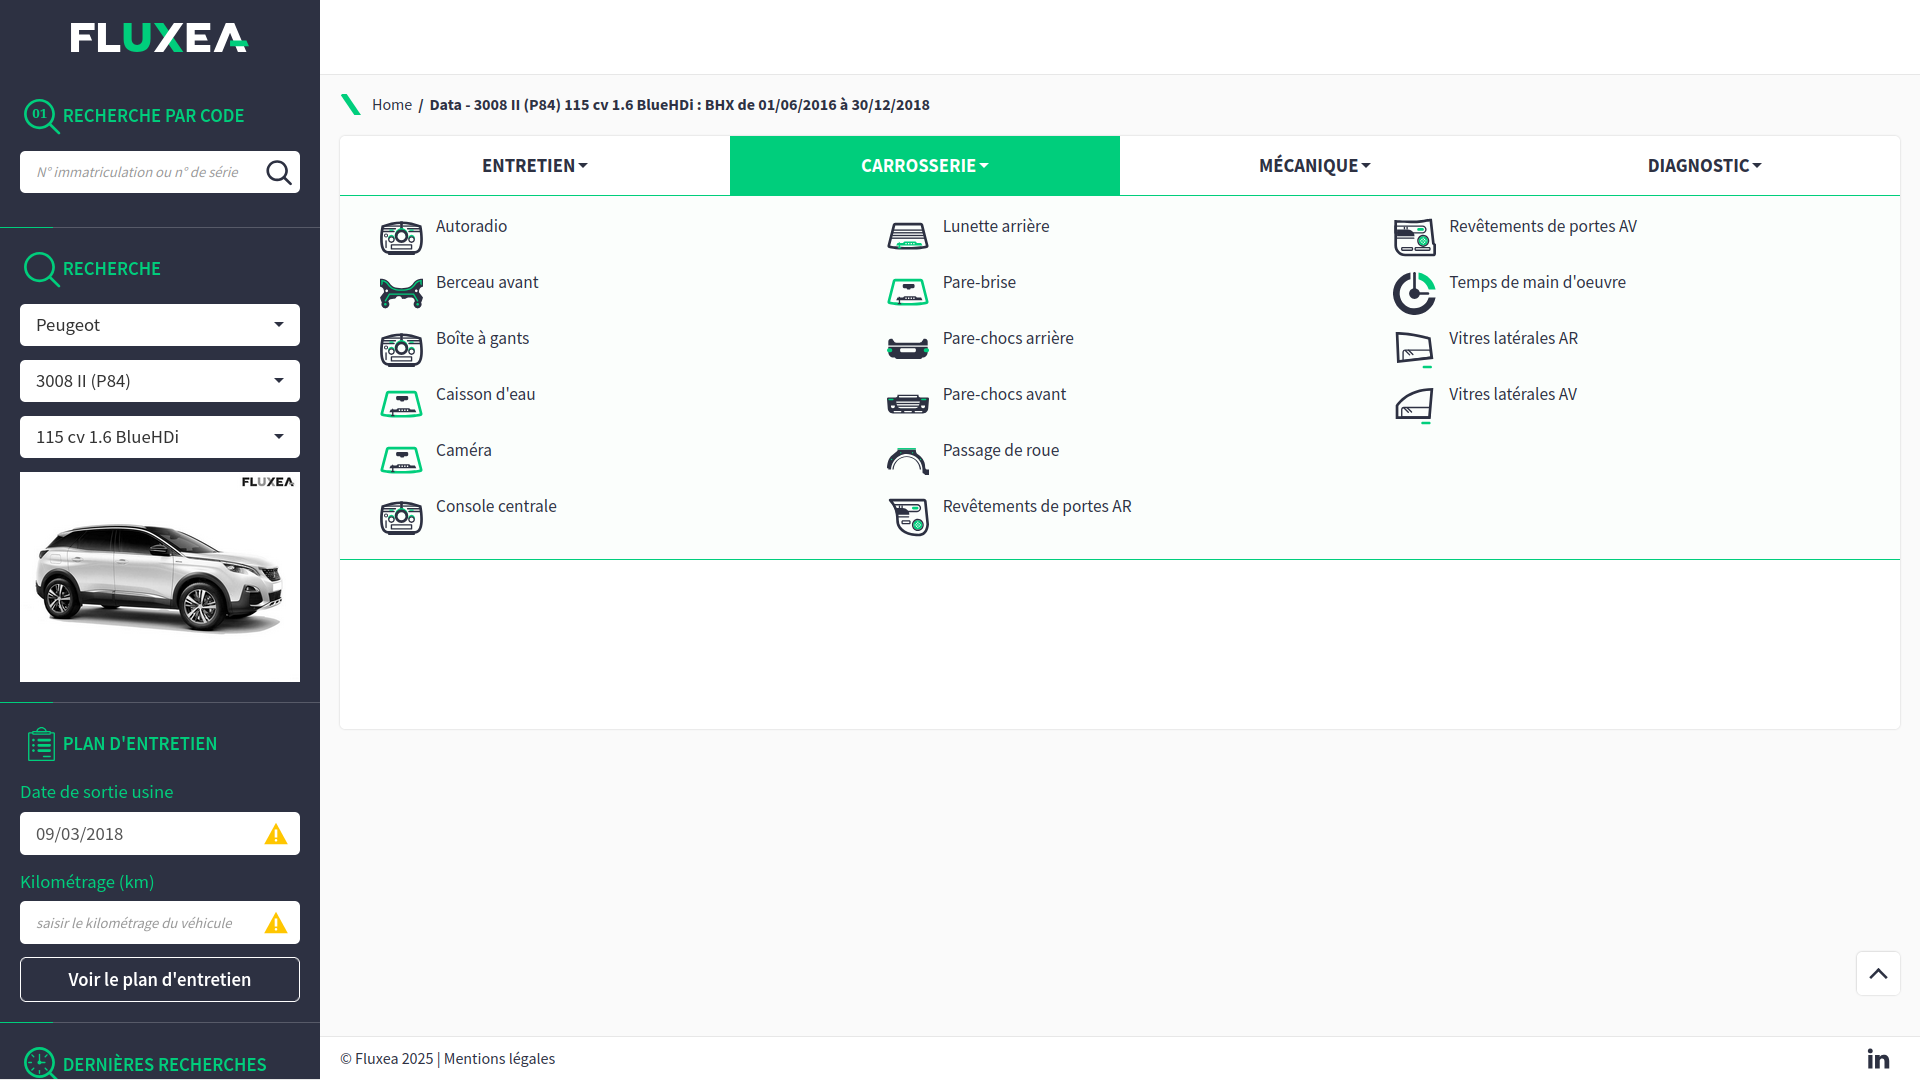Open the Console centrale link
The width and height of the screenshot is (1920, 1080).
tap(496, 507)
